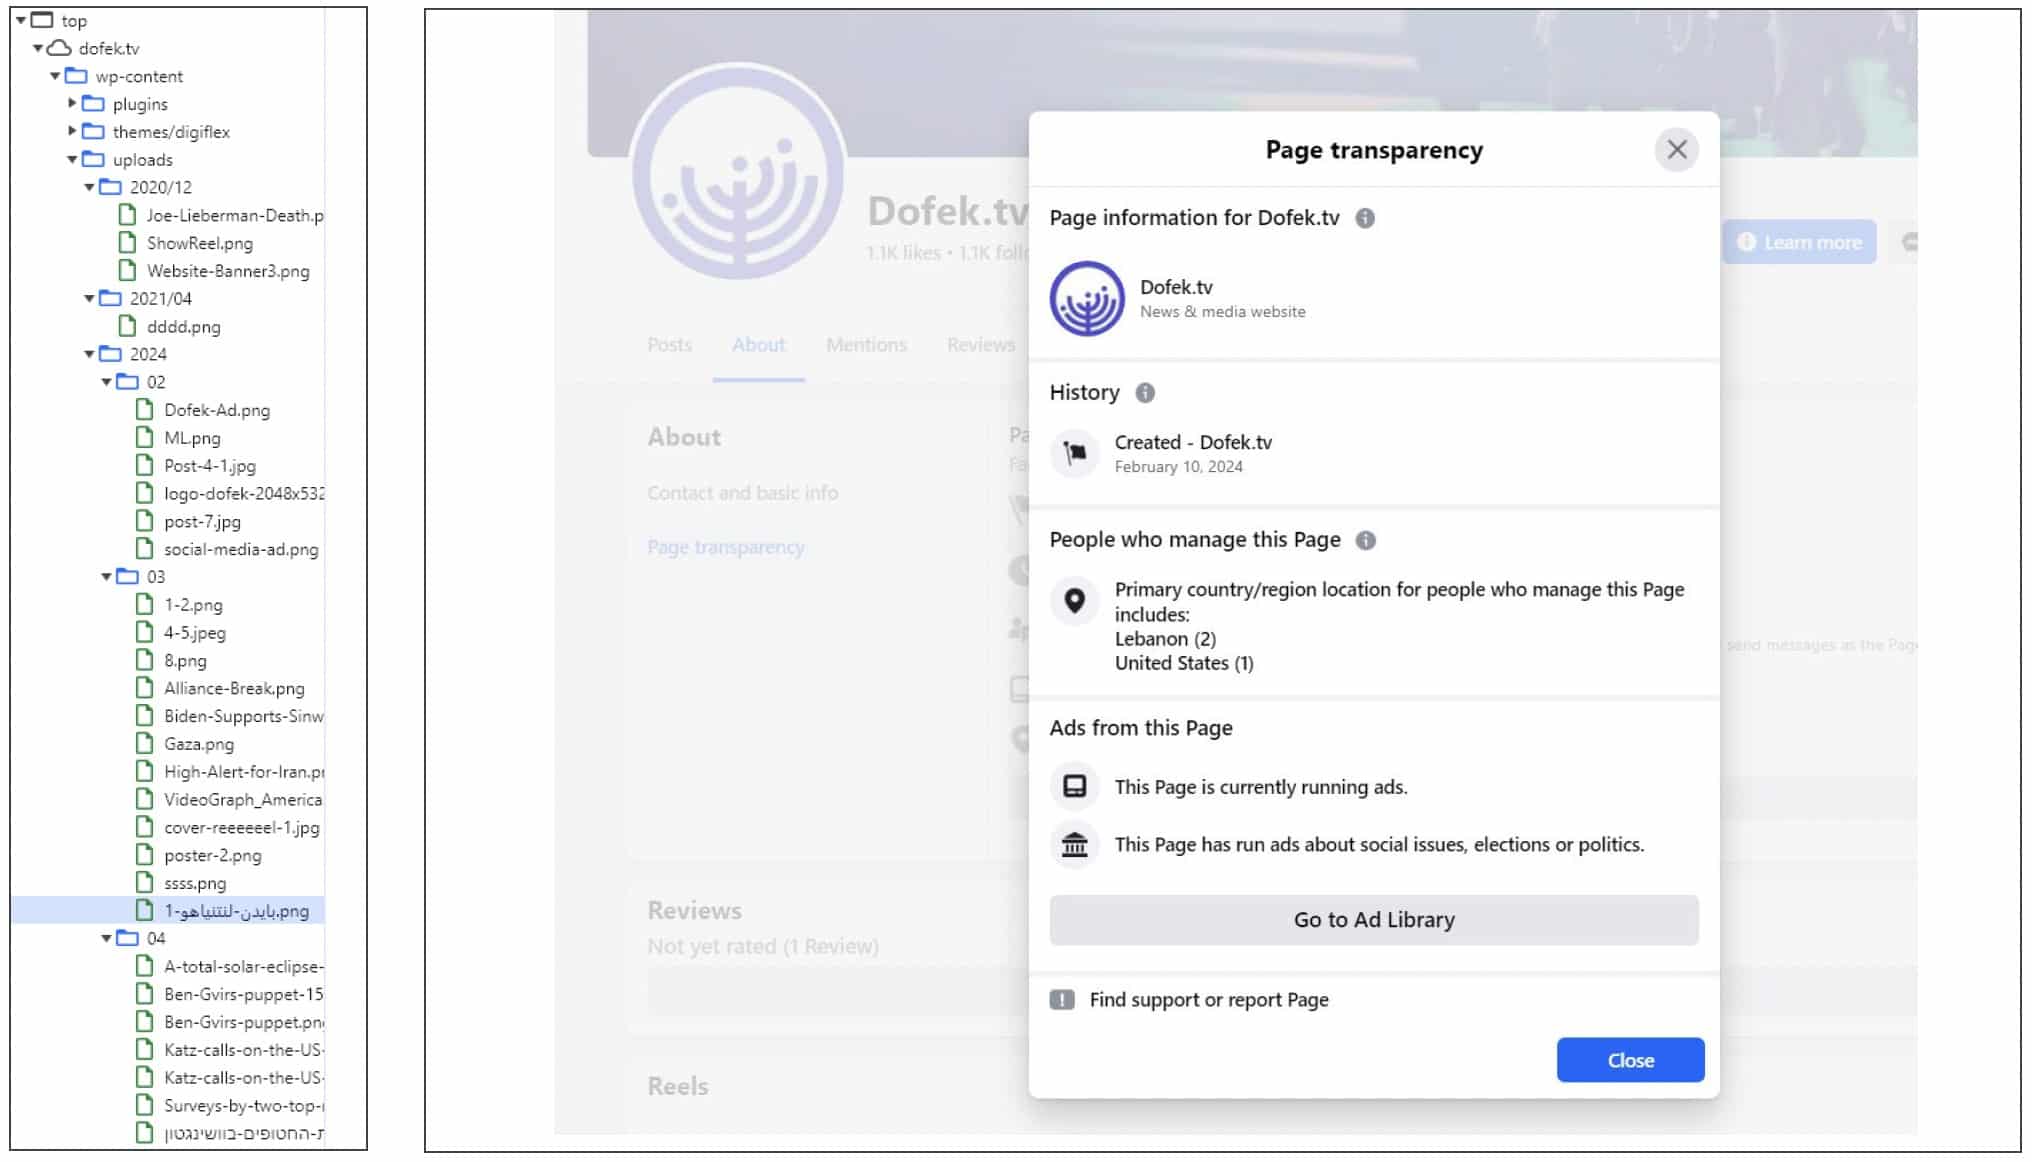Viewport: 2032px width, 1162px height.
Task: Expand the plugins folder
Action: (x=72, y=103)
